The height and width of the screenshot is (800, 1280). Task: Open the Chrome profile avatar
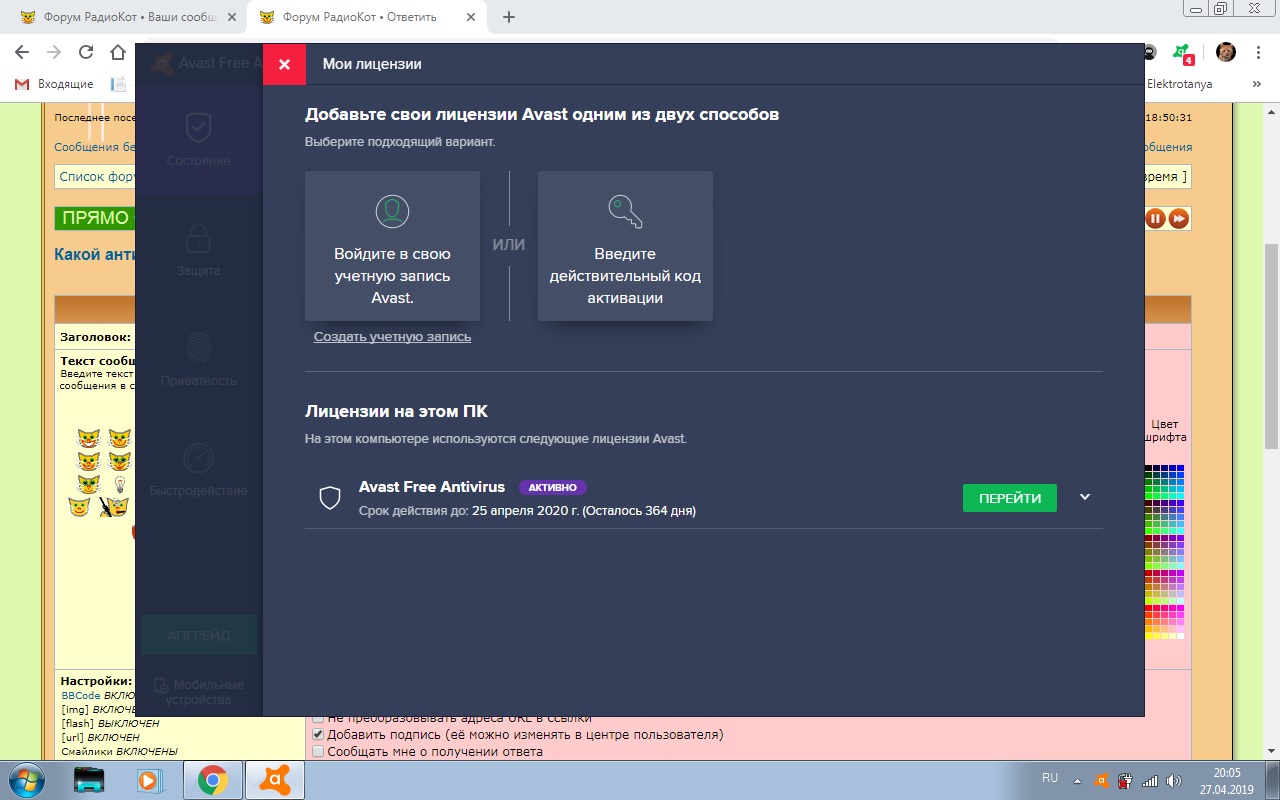[x=1225, y=52]
